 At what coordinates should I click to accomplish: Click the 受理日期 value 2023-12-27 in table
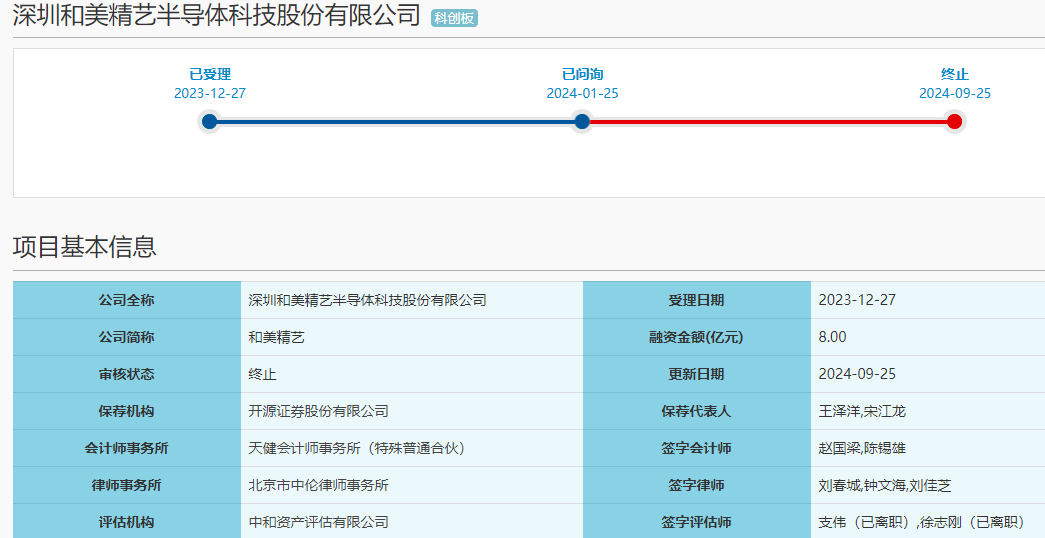[928, 300]
